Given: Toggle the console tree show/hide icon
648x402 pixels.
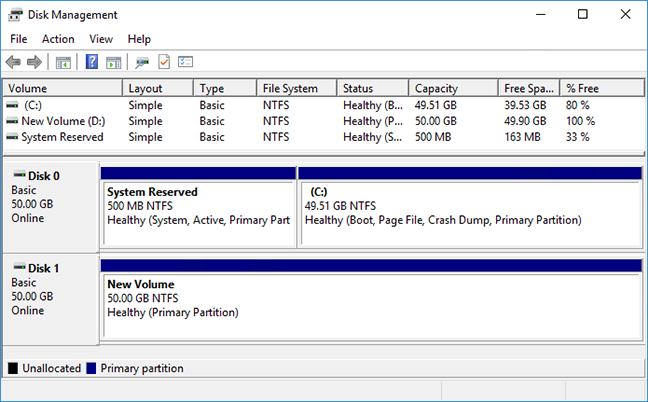Looking at the screenshot, I should tap(63, 62).
